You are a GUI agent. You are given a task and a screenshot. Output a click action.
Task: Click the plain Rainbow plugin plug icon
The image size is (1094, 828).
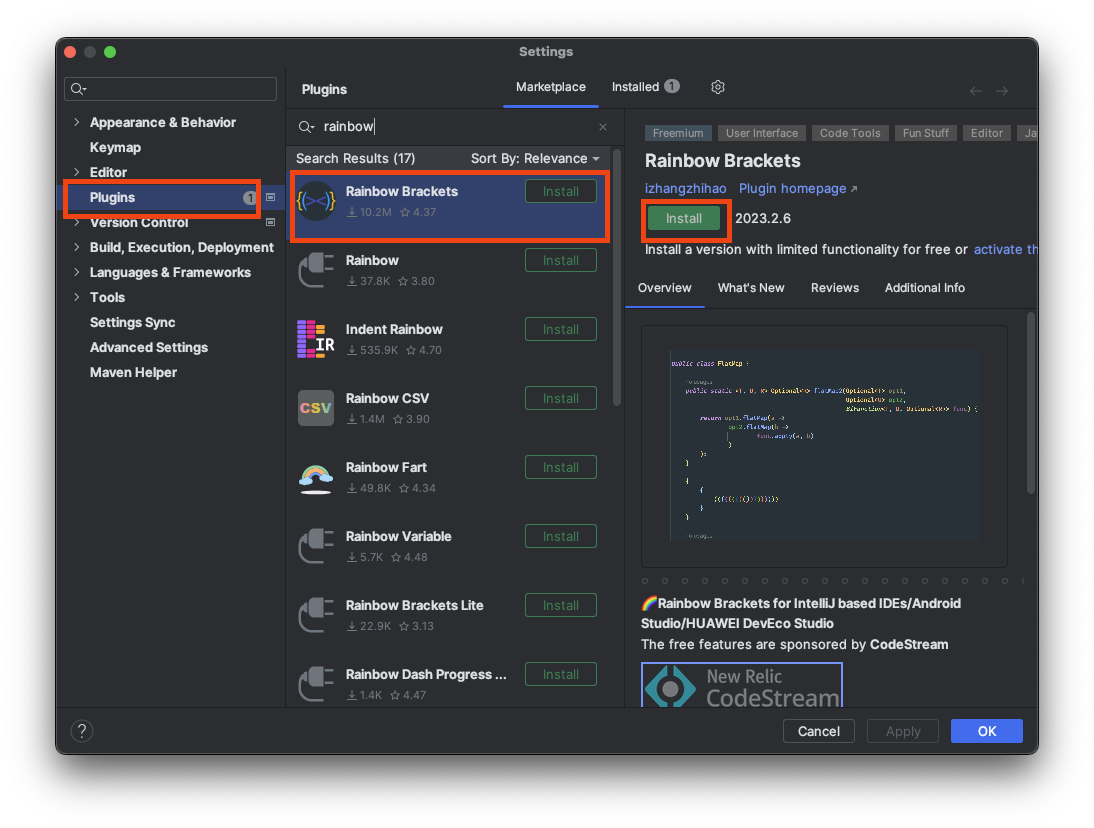[316, 270]
